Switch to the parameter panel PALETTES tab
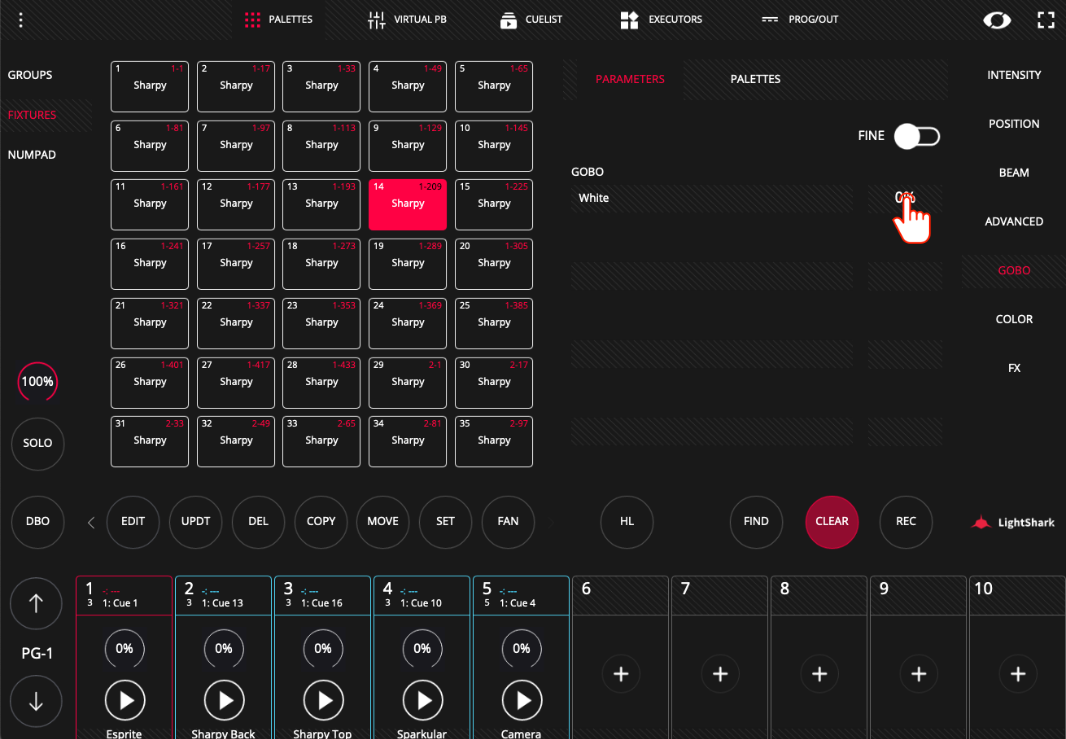 point(755,80)
